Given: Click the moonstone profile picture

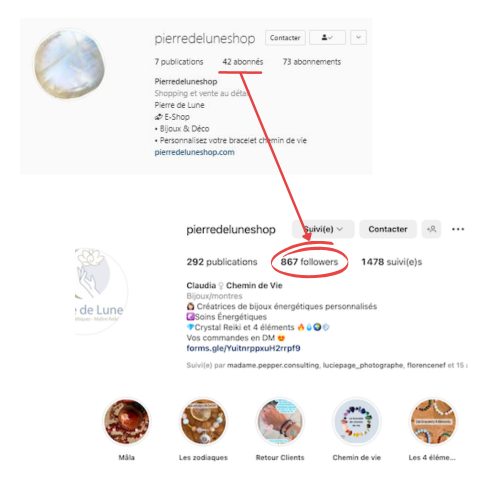Looking at the screenshot, I should click(x=69, y=64).
